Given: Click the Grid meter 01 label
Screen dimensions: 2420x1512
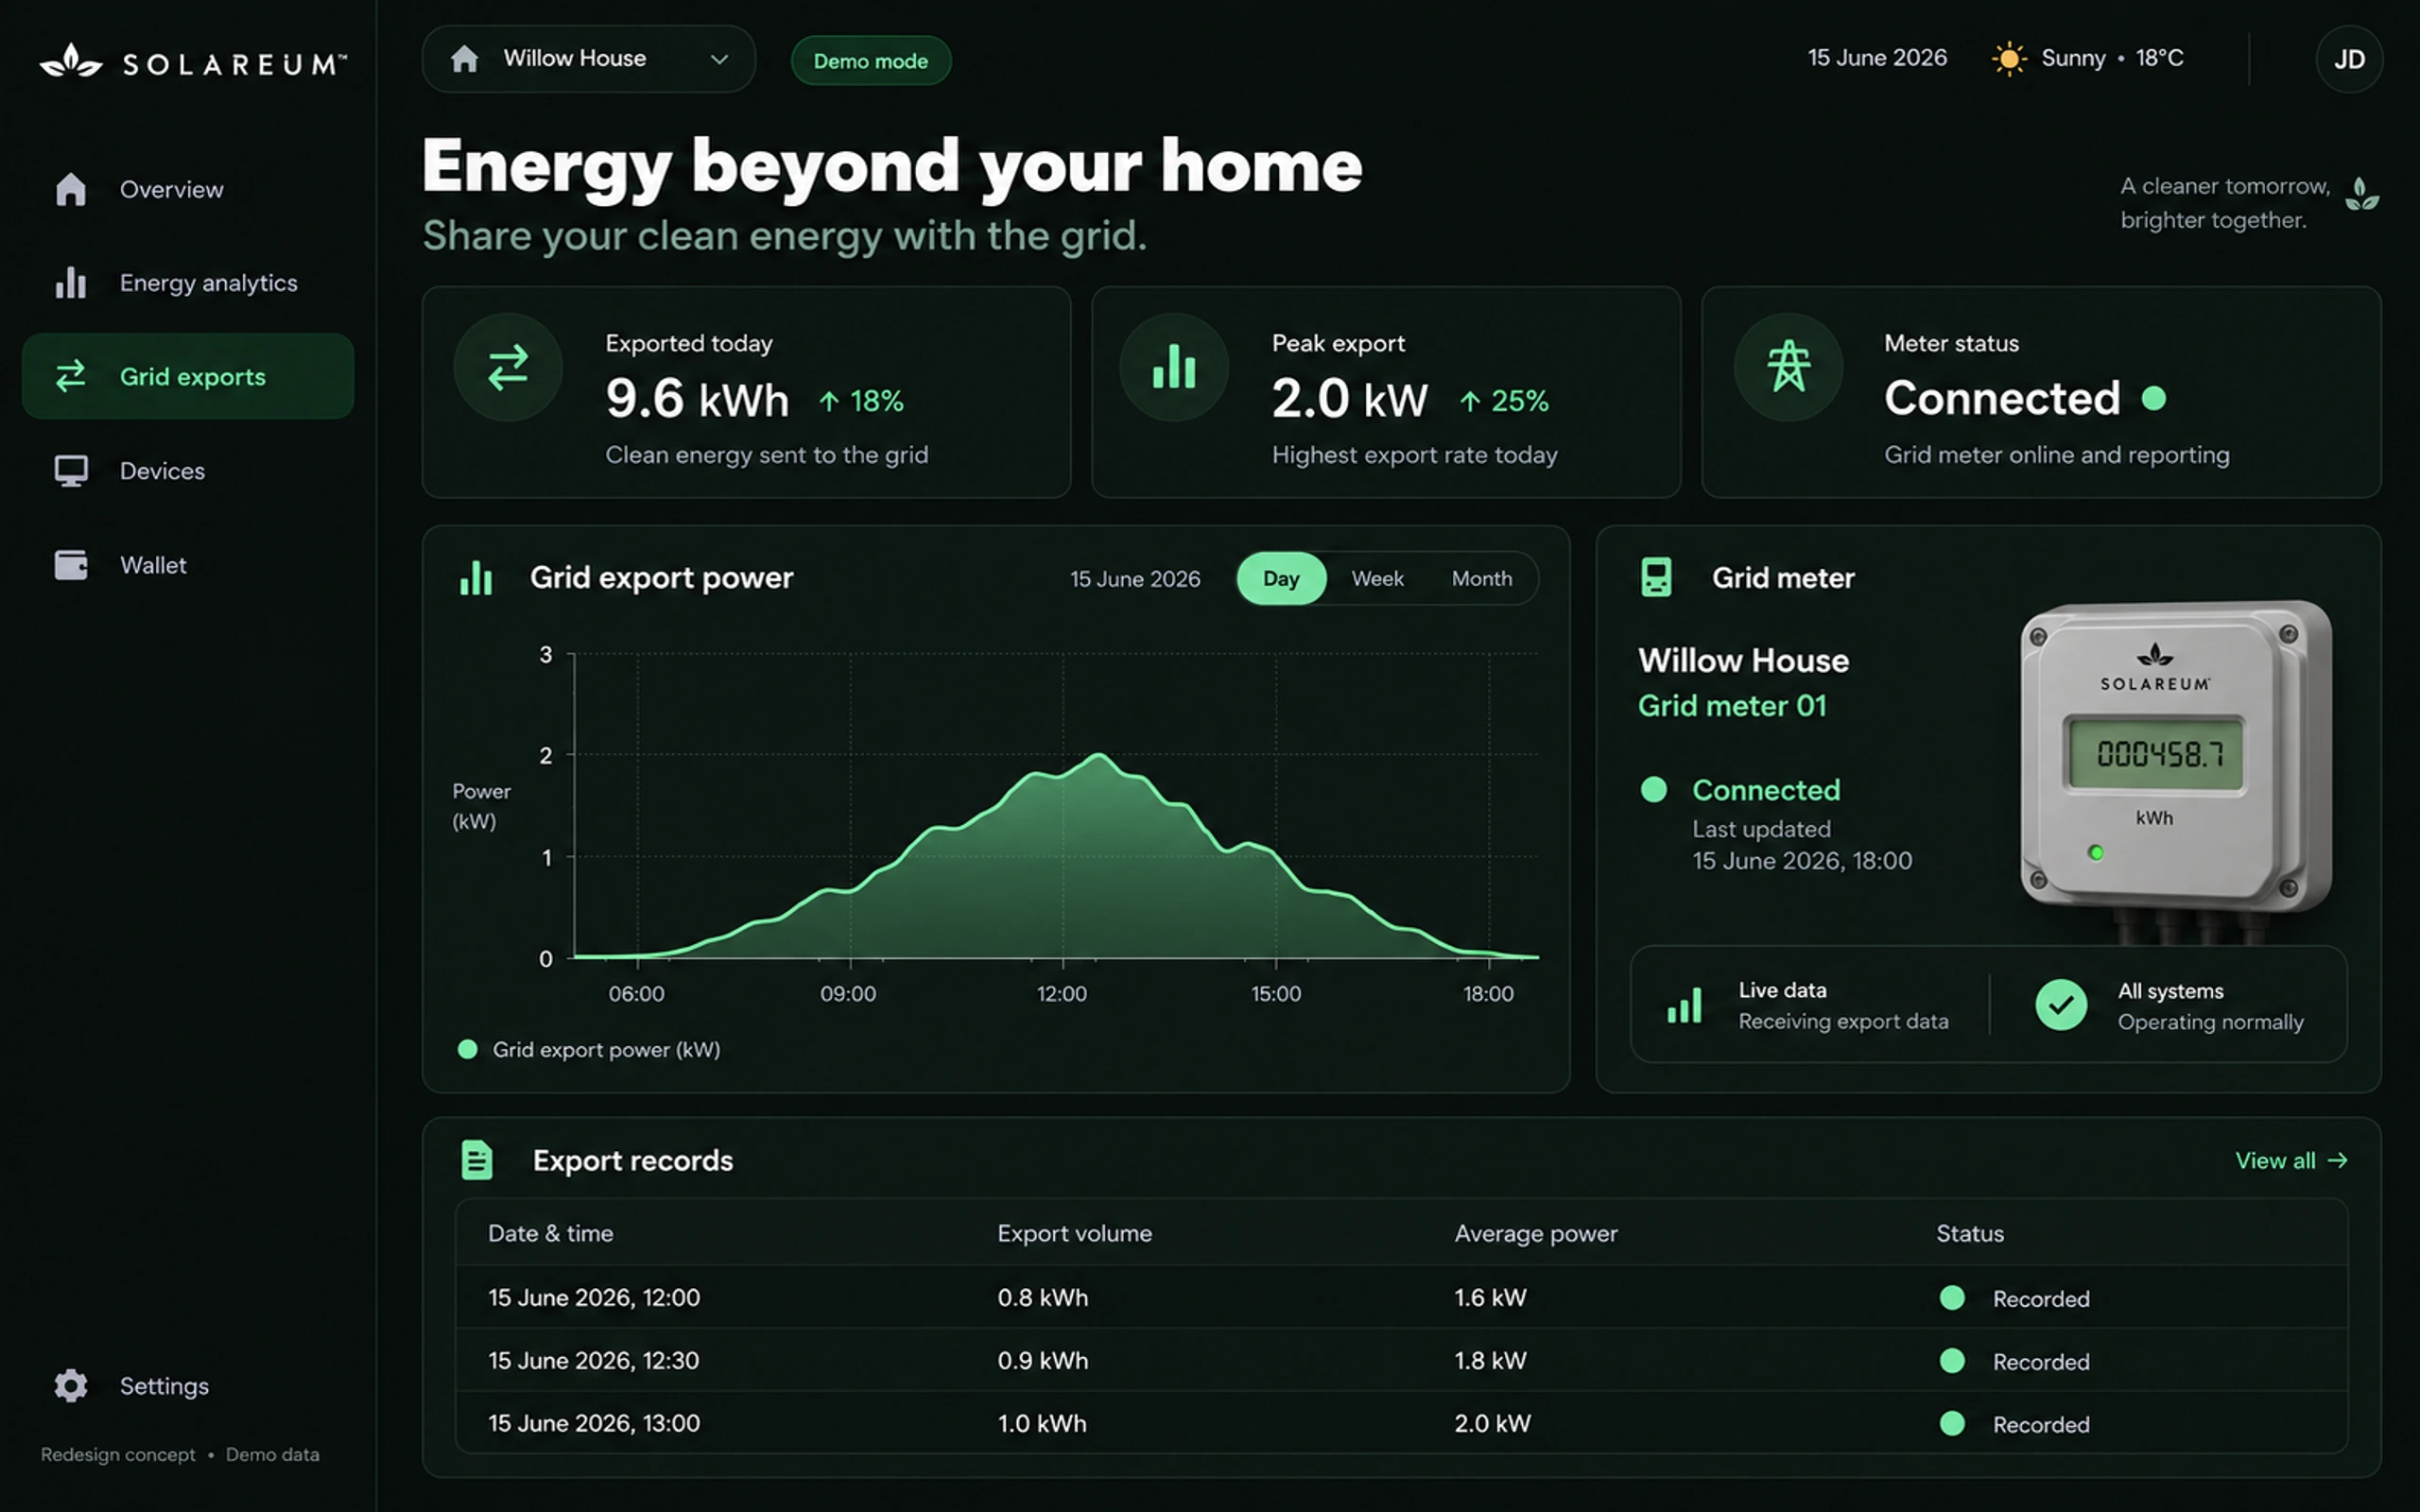Looking at the screenshot, I should (x=1732, y=706).
